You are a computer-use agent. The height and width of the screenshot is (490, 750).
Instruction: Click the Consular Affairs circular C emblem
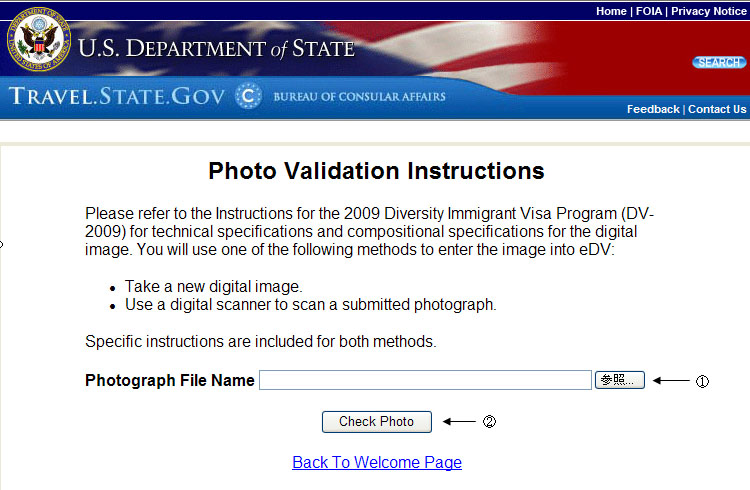pos(248,96)
